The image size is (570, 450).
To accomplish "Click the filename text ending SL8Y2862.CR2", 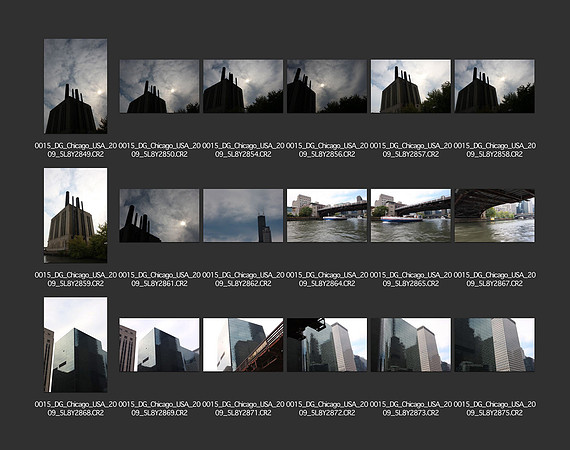I will click(243, 279).
